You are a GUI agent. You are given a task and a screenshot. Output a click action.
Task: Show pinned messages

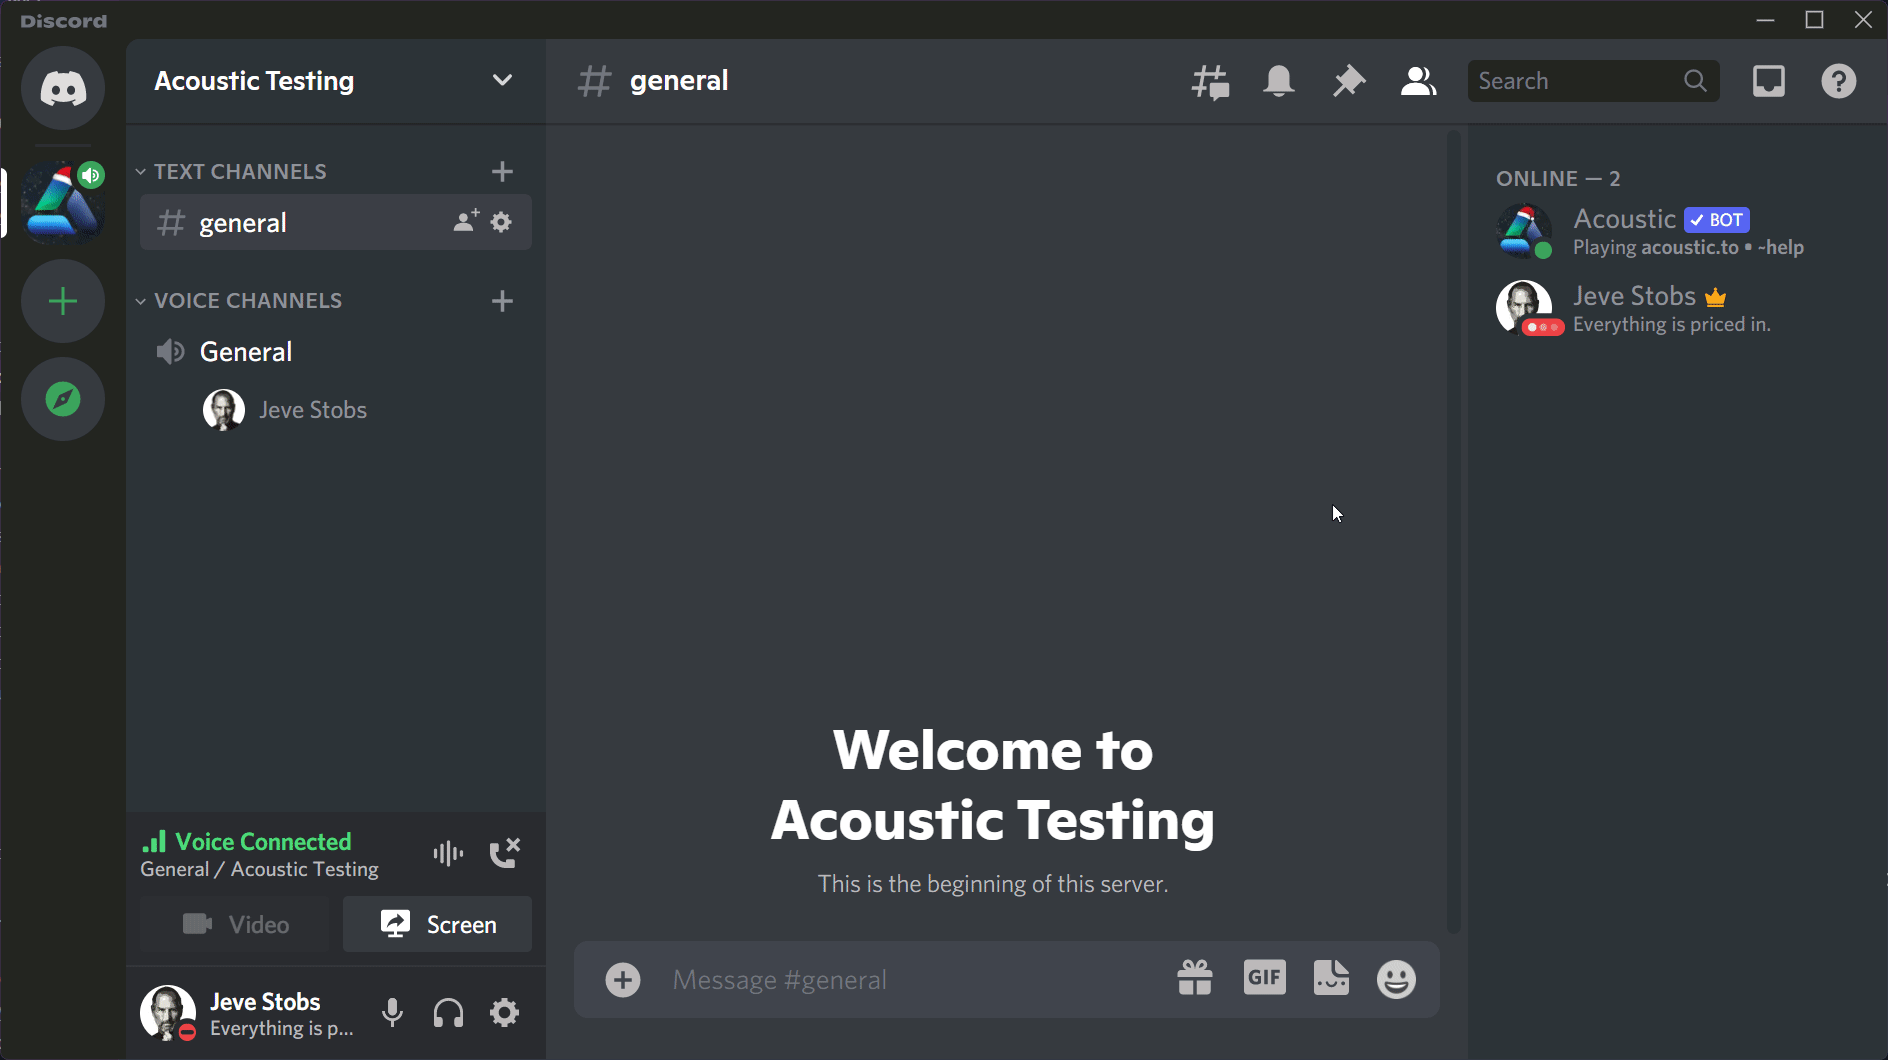(x=1349, y=81)
